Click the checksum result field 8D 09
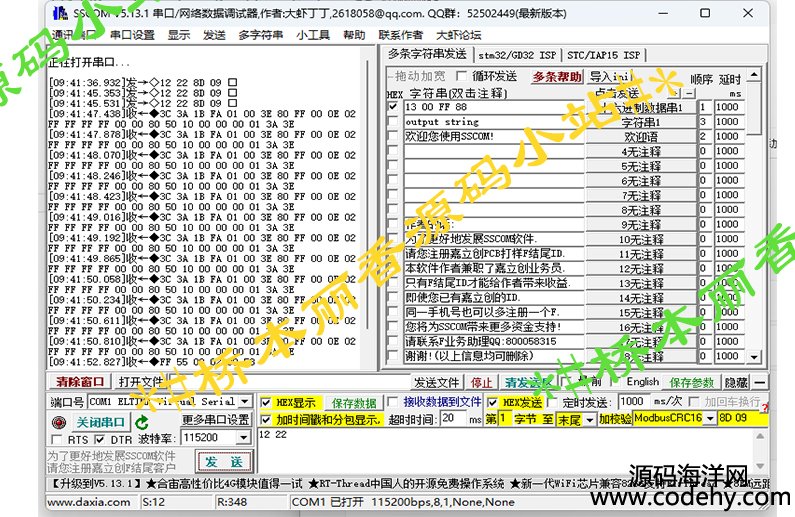Image resolution: width=795 pixels, height=517 pixels. [x=742, y=419]
